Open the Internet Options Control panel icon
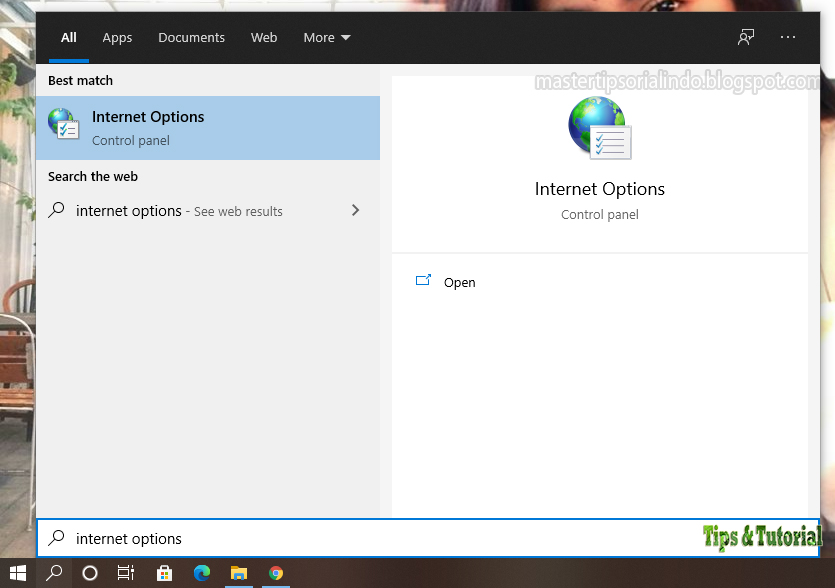This screenshot has height=588, width=835. (148, 127)
